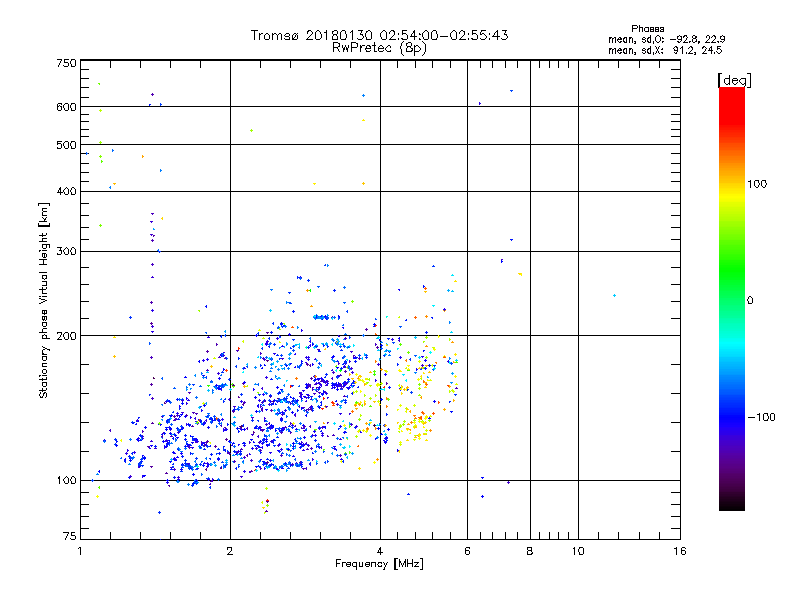The width and height of the screenshot is (800, 600).
Task: Click the 'mean, sd,X: 91.2, 24.5' line
Action: (x=665, y=50)
